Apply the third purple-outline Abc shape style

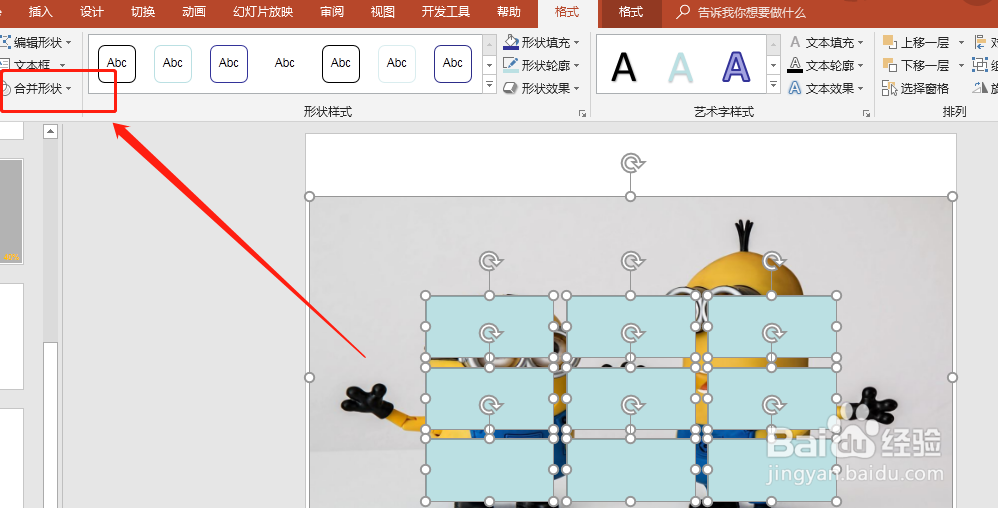229,64
